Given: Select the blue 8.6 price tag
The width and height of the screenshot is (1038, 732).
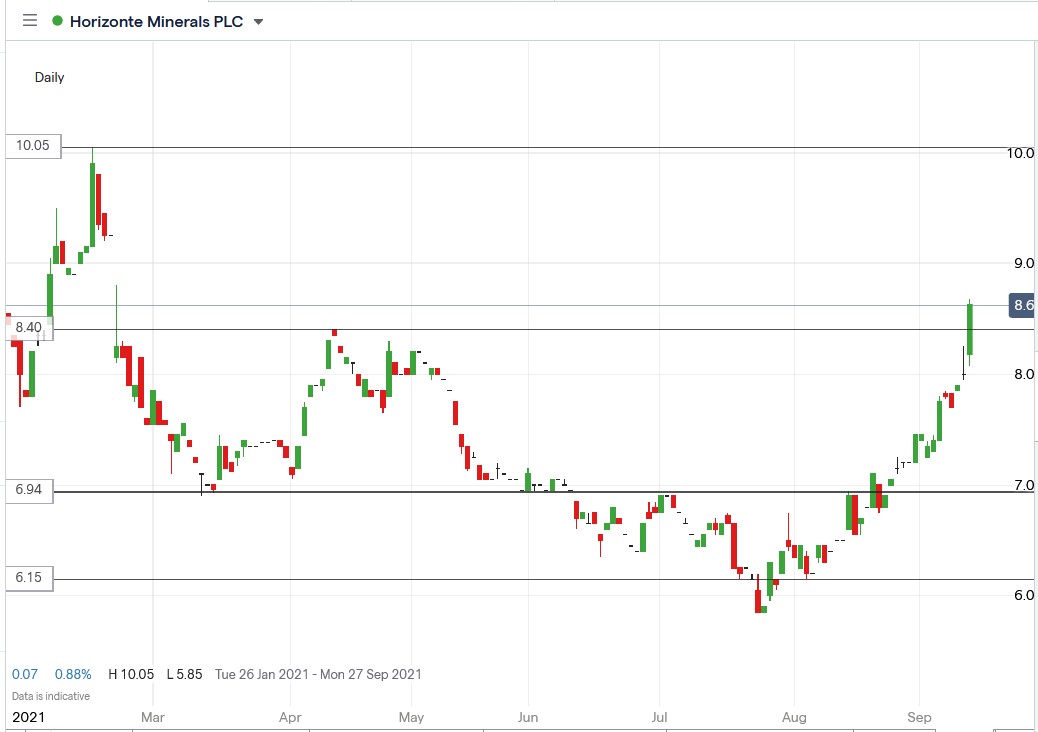Looking at the screenshot, I should 1021,307.
